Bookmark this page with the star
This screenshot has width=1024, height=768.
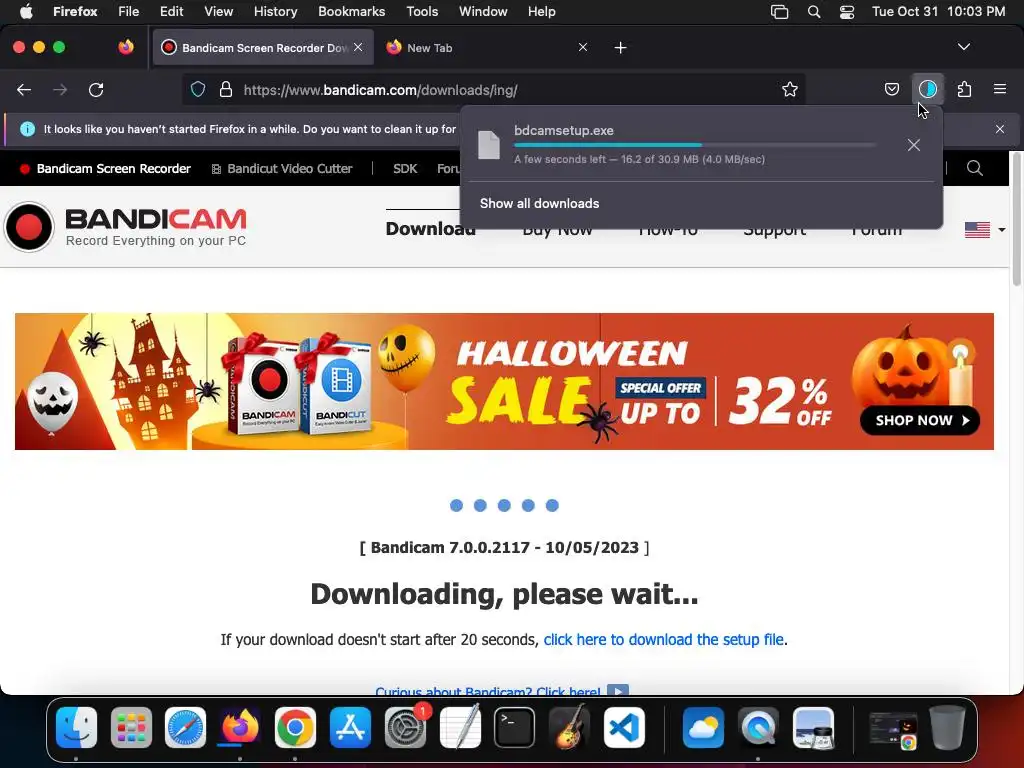tap(790, 89)
